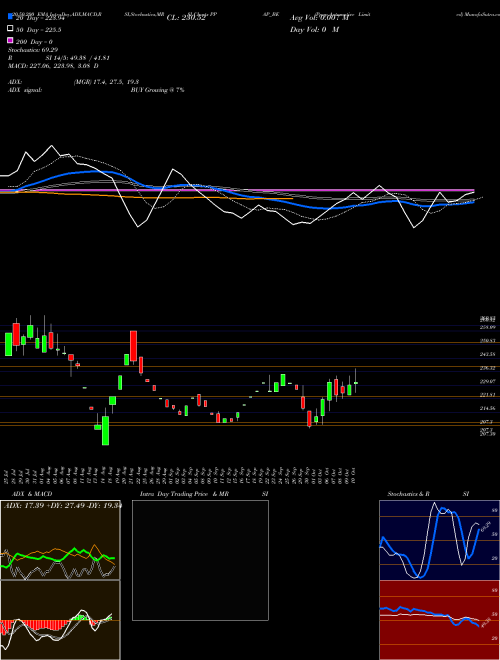
Task: Click the 'BUY Growing @ 7%' signal text
Action: 157,90
